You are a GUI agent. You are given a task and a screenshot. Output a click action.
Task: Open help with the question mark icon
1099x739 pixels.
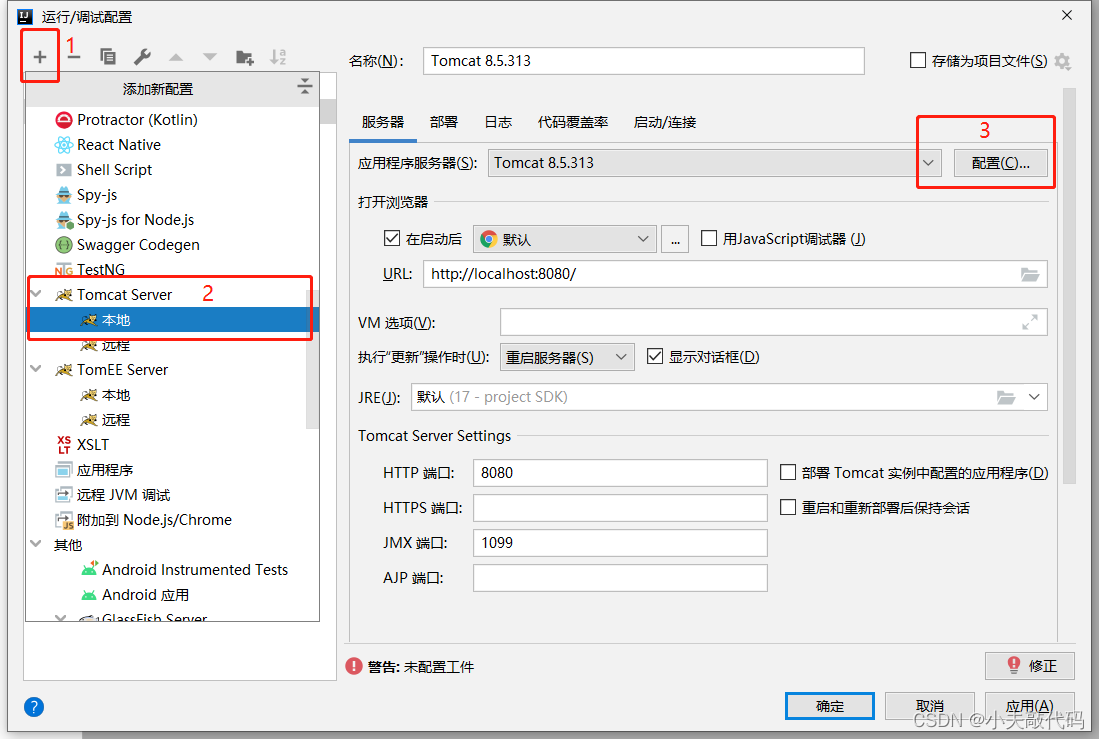click(34, 707)
